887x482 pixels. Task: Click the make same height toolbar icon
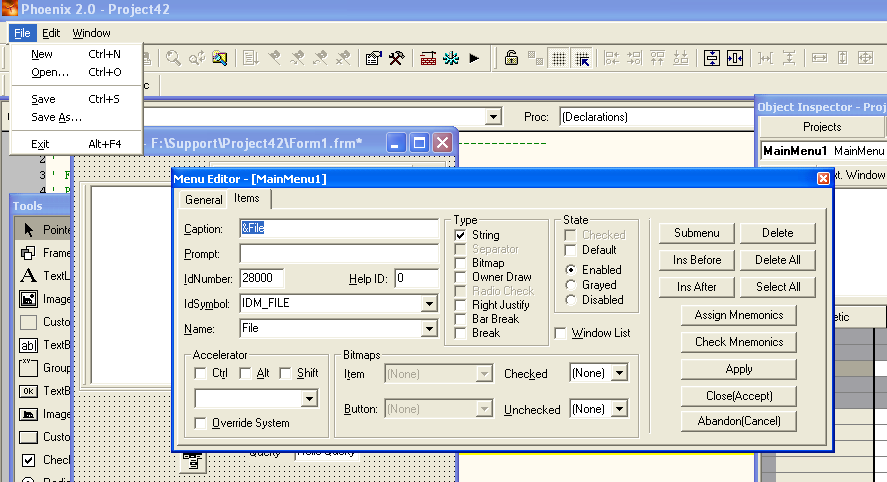pos(842,58)
